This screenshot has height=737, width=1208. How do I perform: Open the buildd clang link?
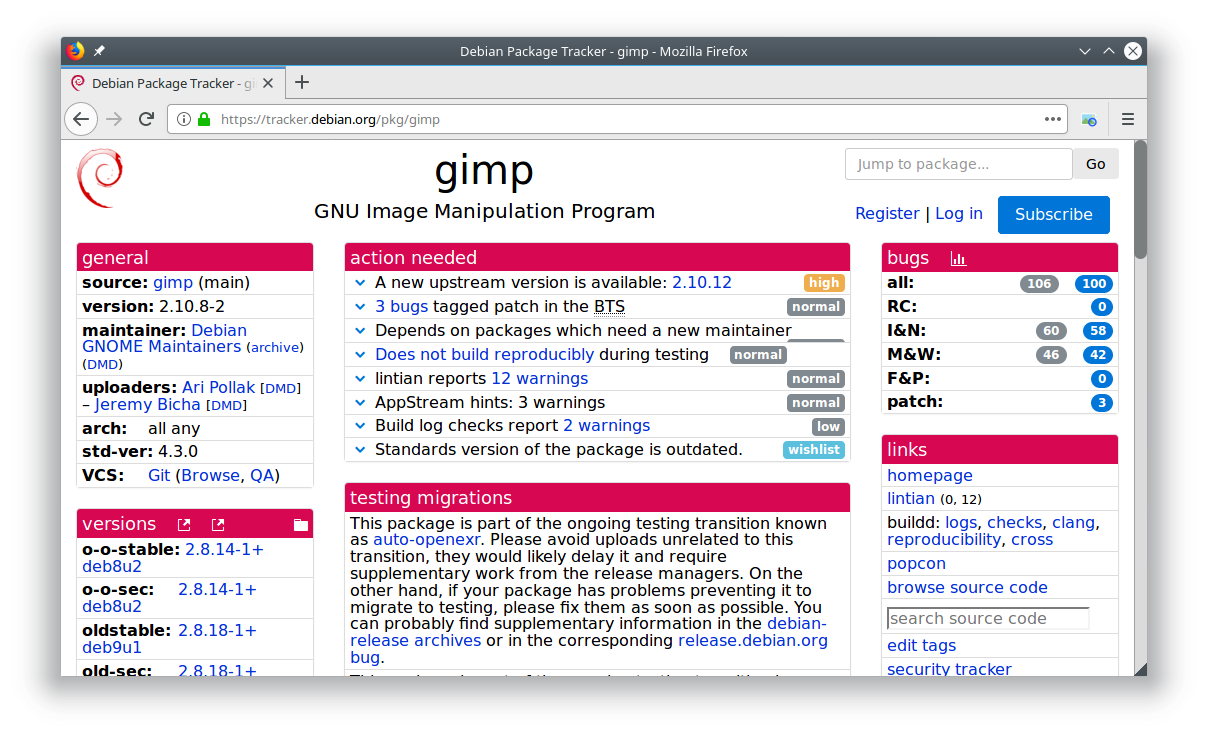pyautogui.click(x=1073, y=523)
